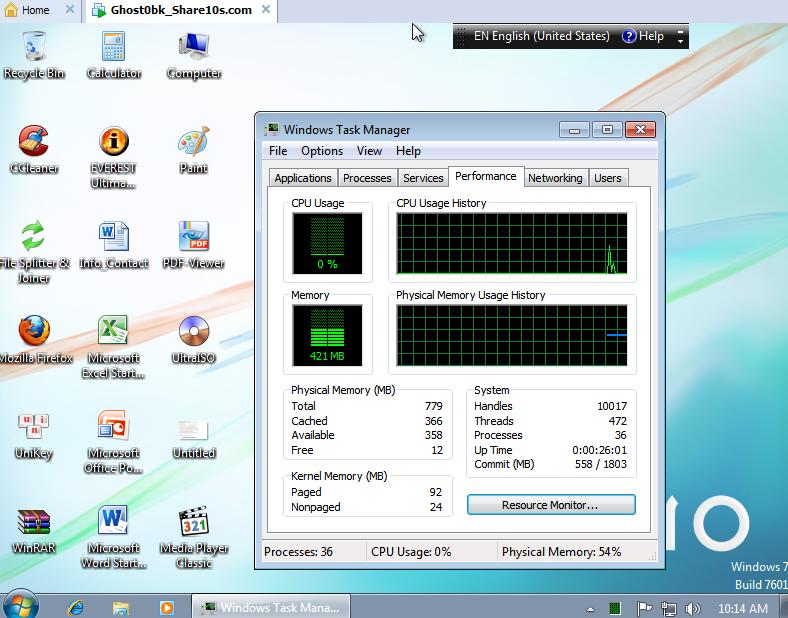The image size is (788, 618).
Task: Click the Resource Monitor button
Action: coord(551,505)
